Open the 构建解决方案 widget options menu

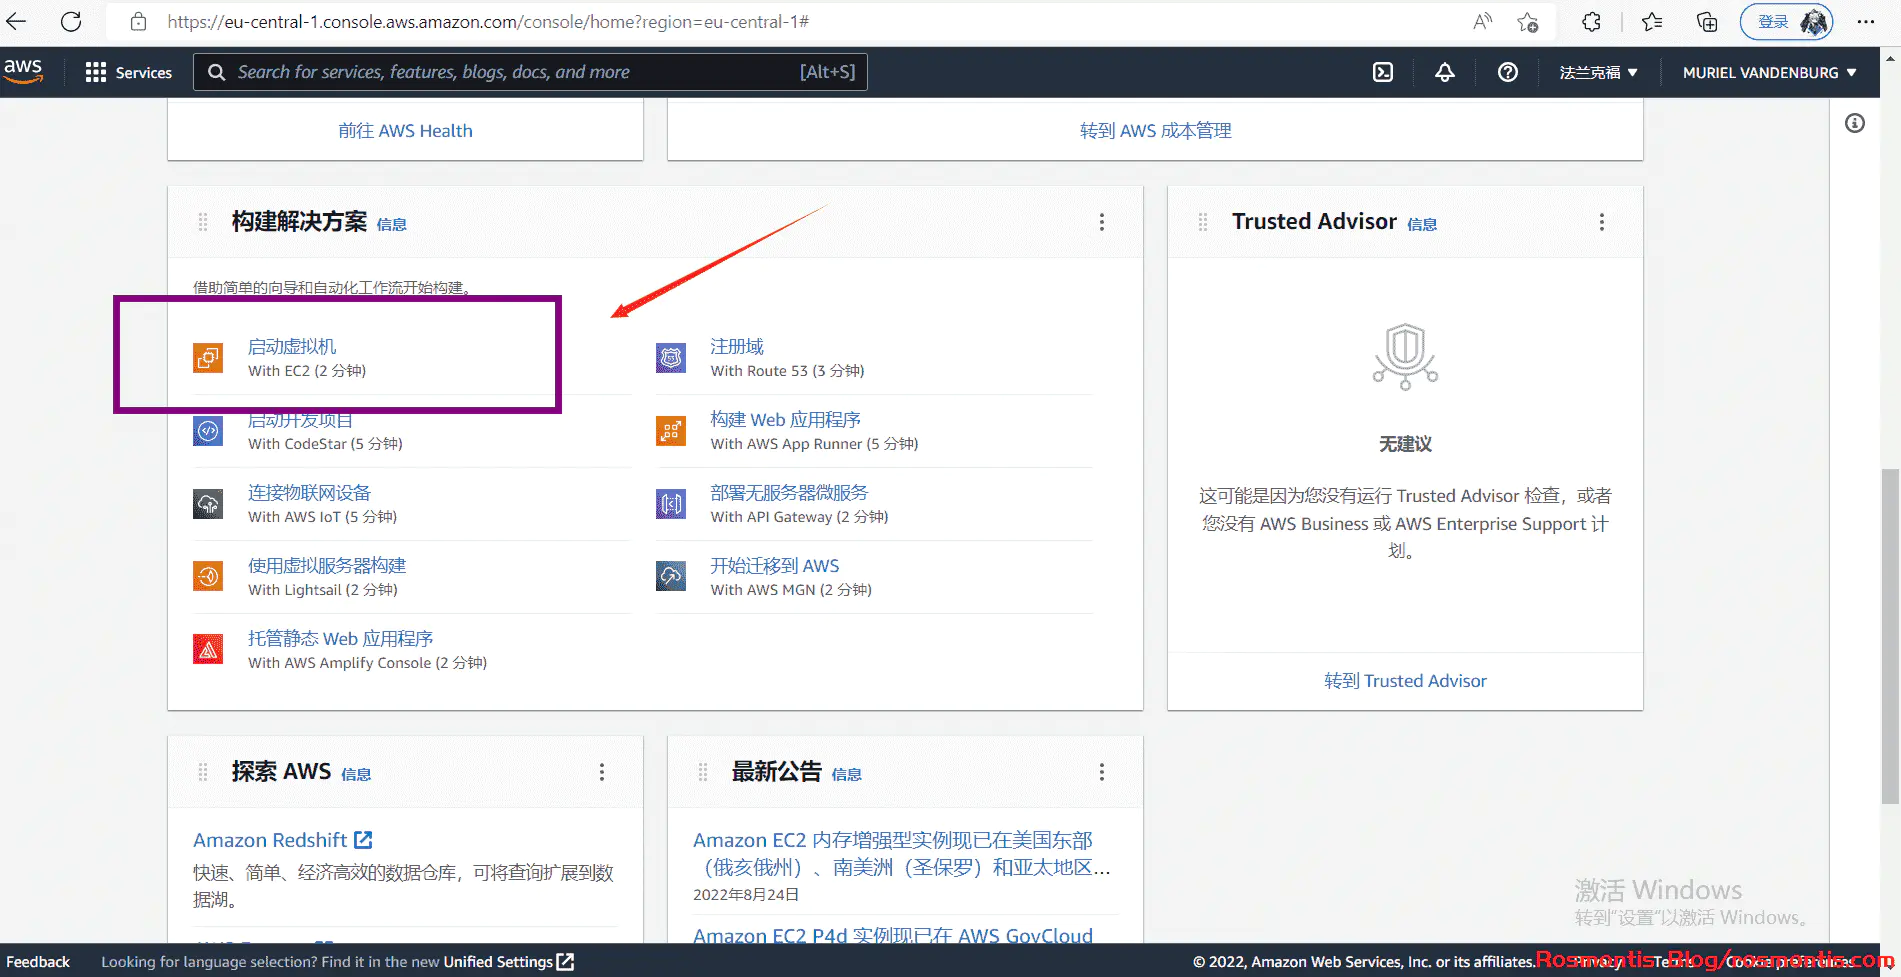click(1102, 222)
